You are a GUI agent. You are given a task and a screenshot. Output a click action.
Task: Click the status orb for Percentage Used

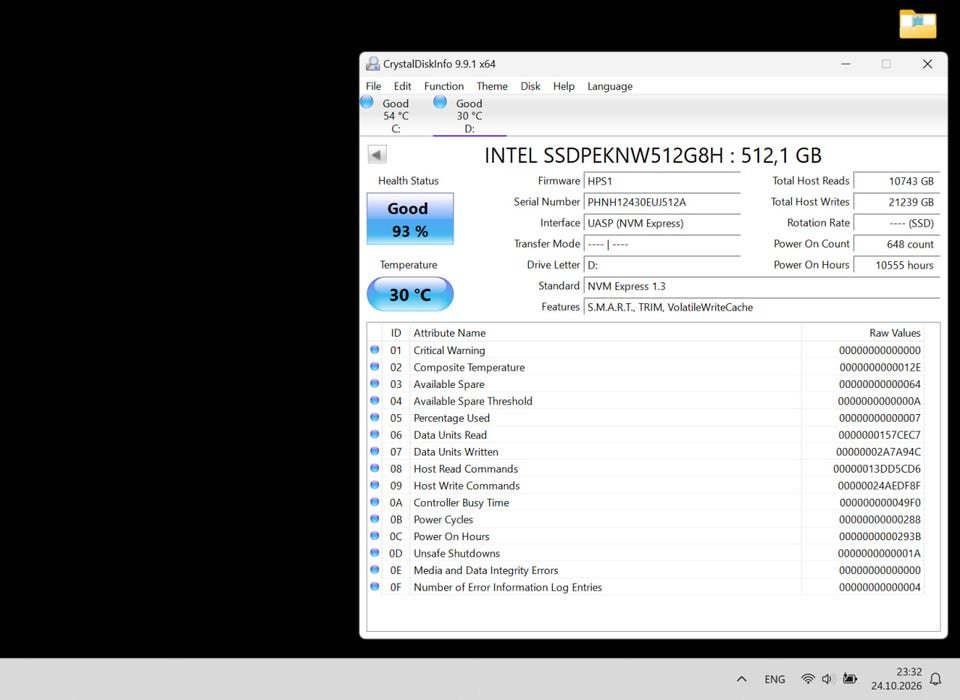click(x=375, y=418)
